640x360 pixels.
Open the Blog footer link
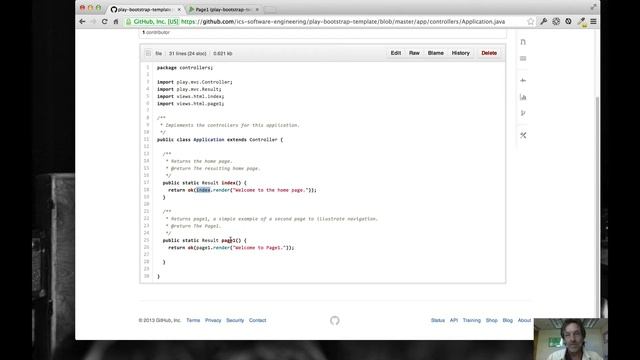pos(507,320)
